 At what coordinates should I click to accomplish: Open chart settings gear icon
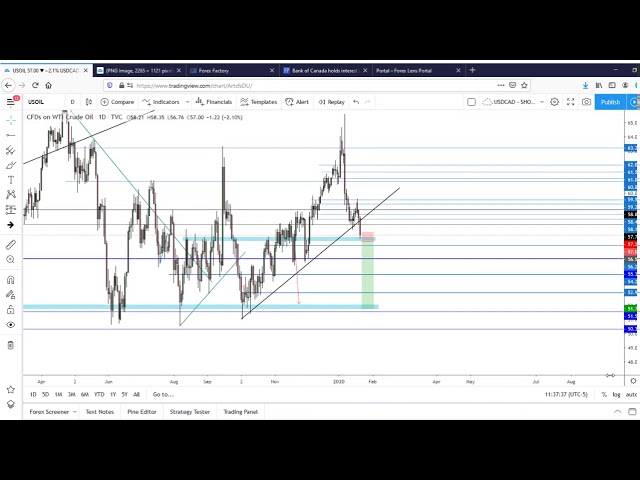(555, 102)
